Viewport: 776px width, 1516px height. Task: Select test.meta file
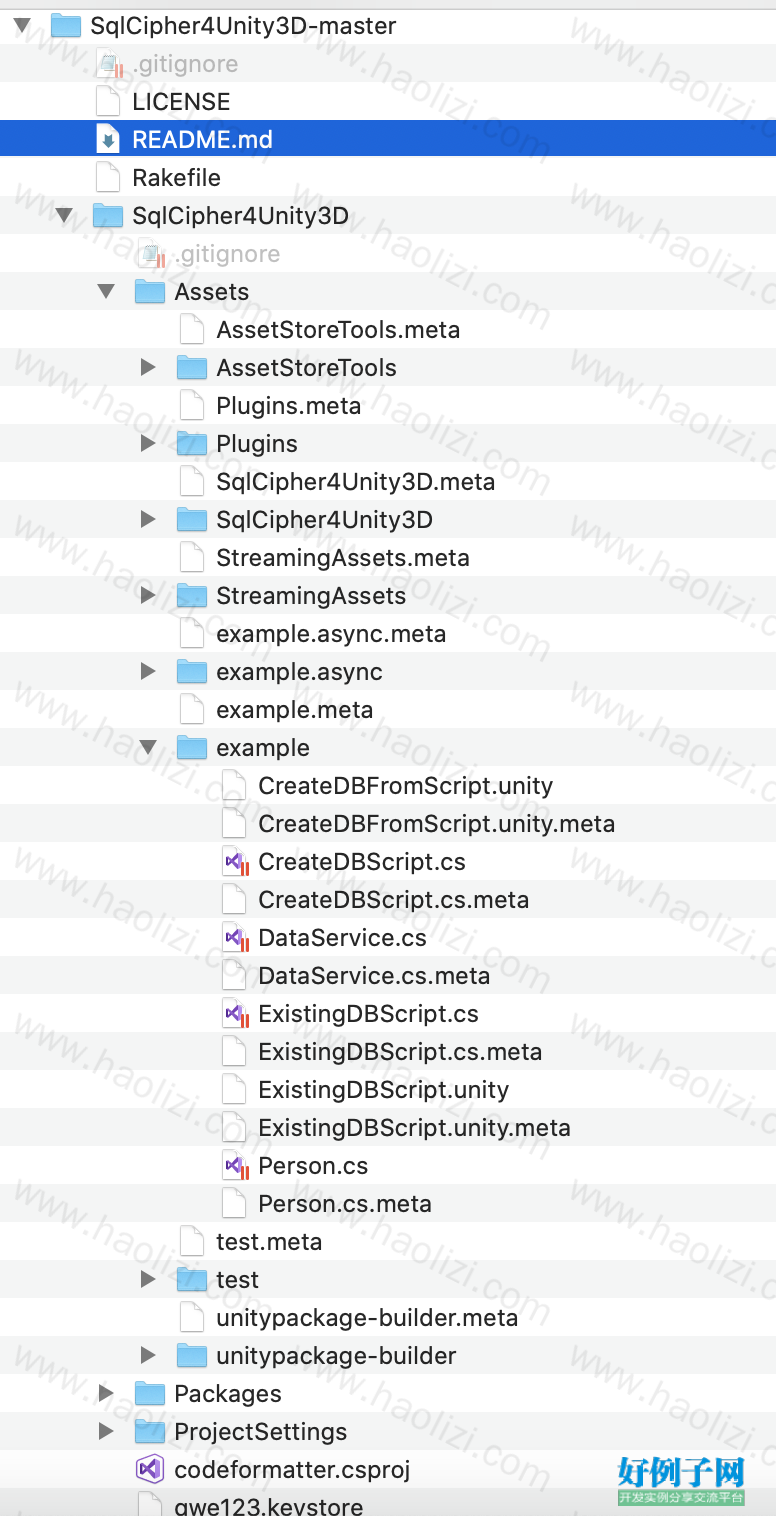pyautogui.click(x=269, y=1242)
